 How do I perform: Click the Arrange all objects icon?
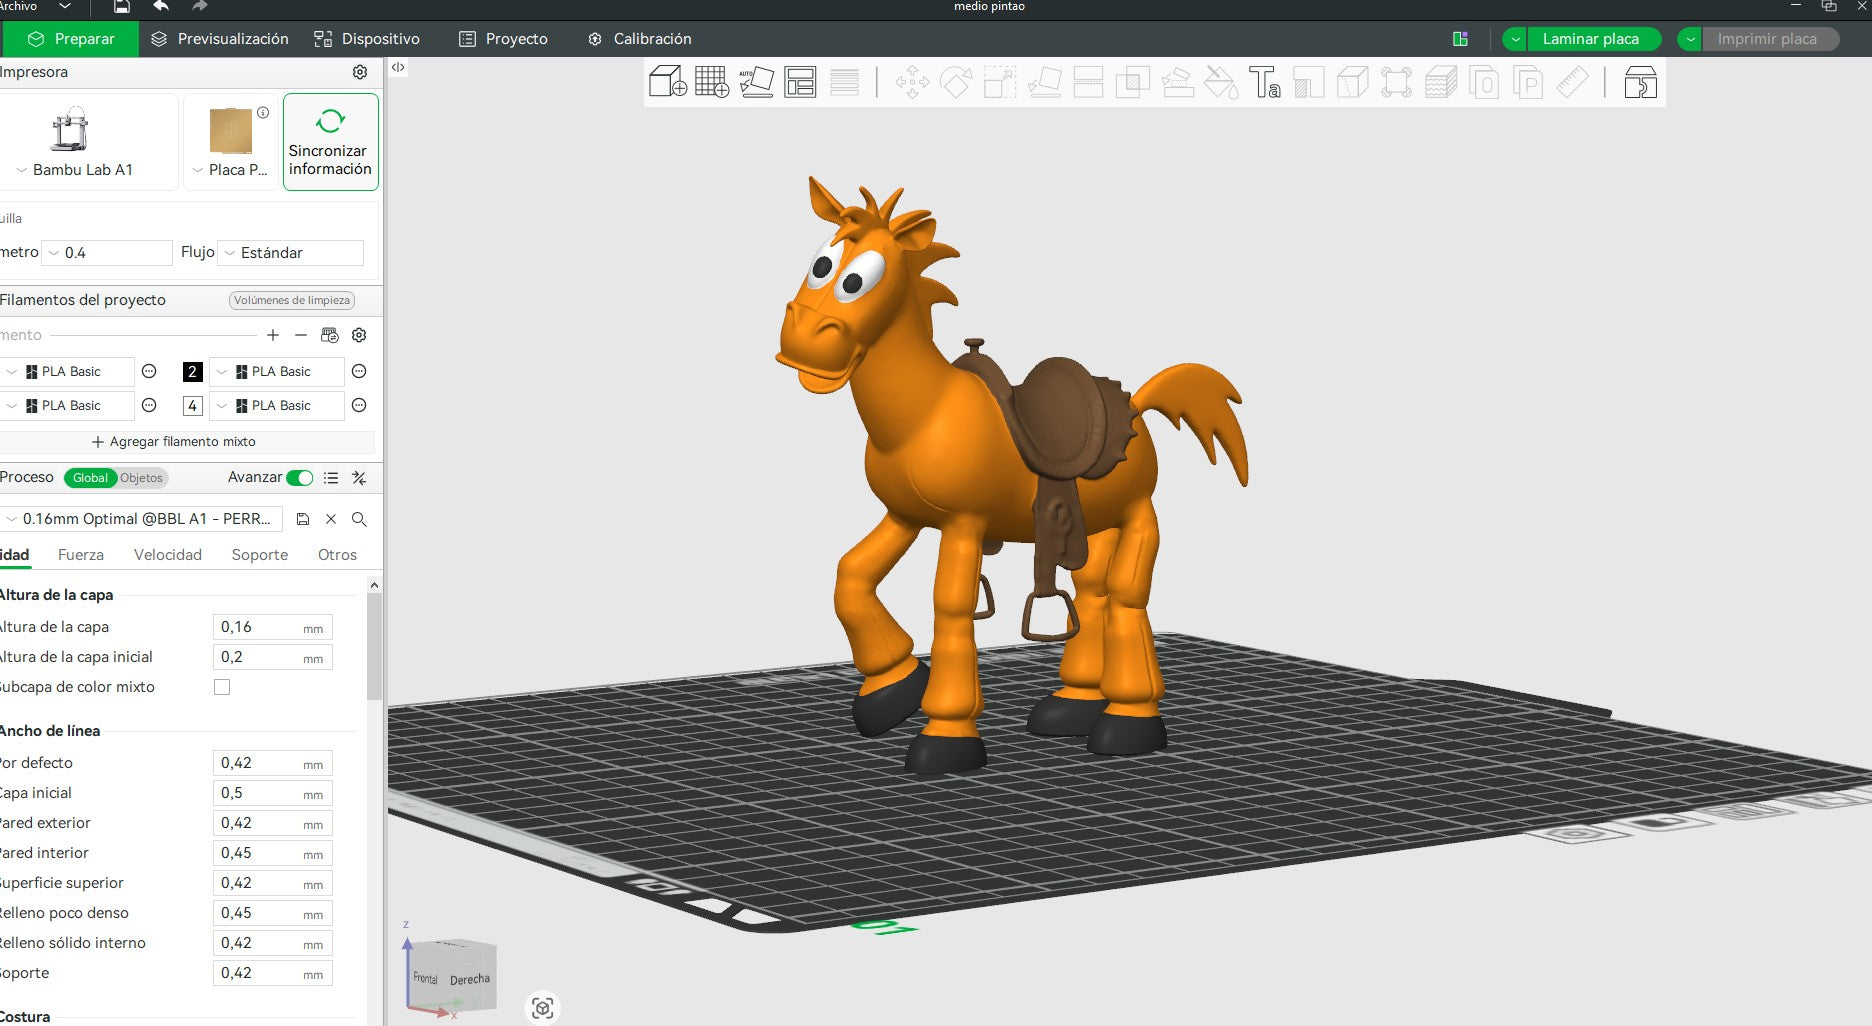[800, 82]
